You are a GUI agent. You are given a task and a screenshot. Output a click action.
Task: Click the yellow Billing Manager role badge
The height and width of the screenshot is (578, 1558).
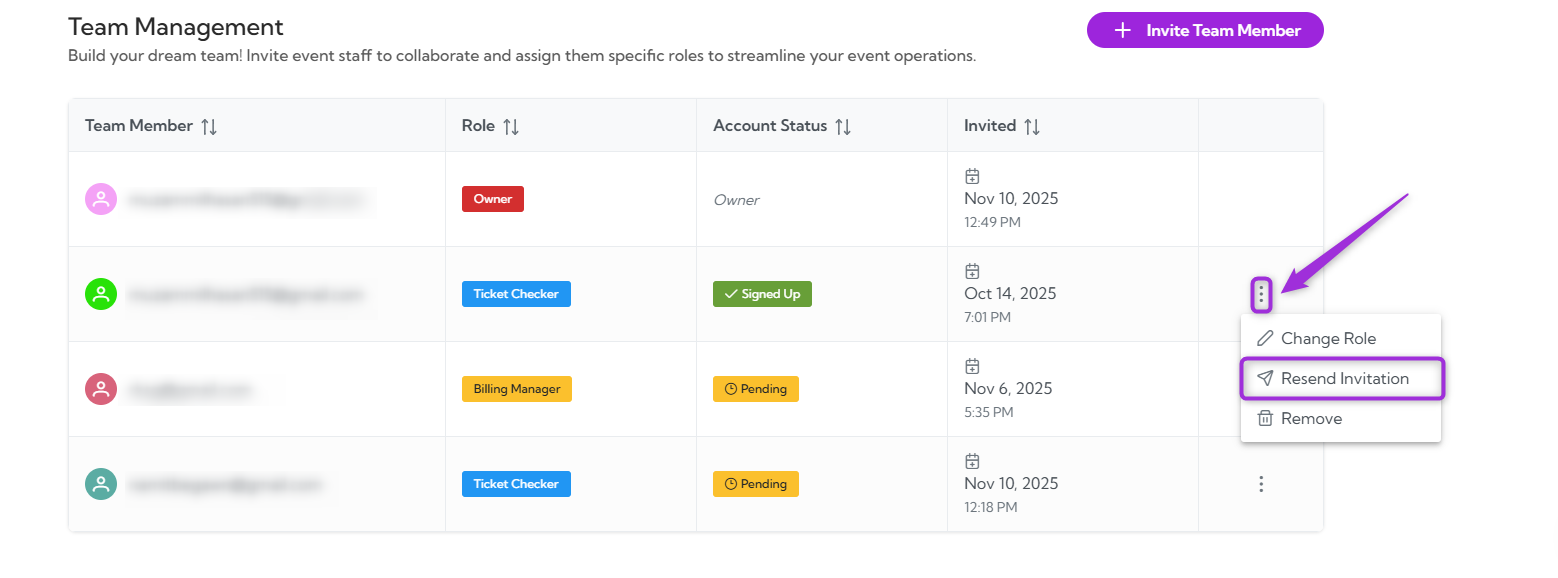[x=516, y=389]
